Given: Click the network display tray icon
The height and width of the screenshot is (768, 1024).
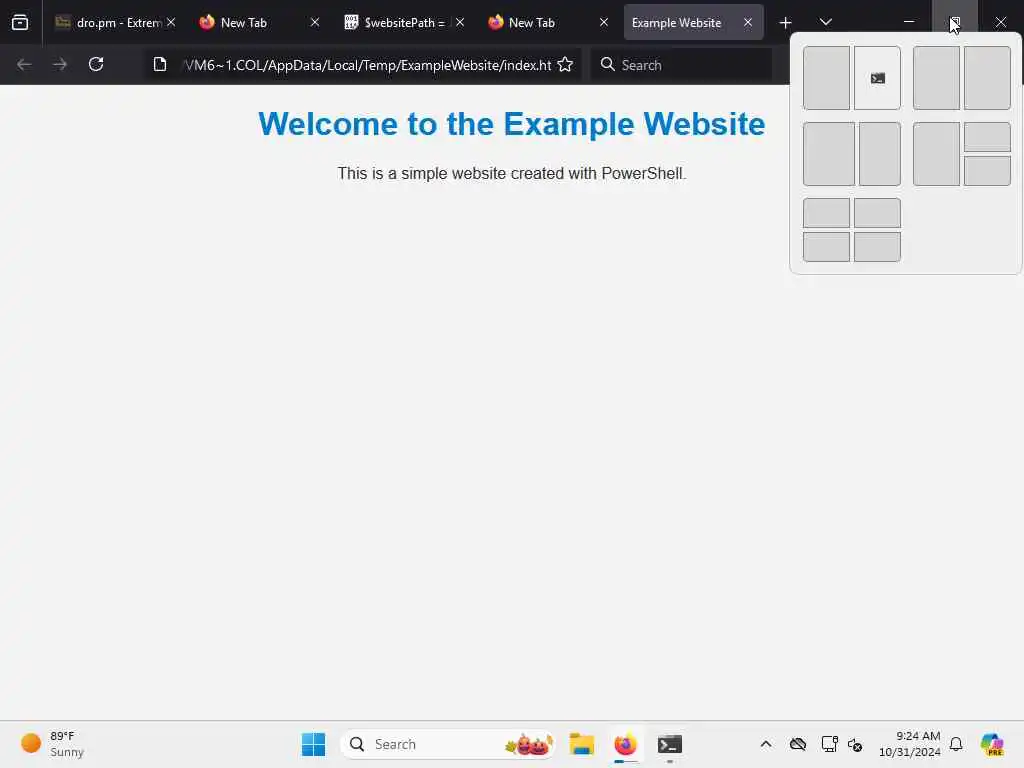Looking at the screenshot, I should click(829, 744).
